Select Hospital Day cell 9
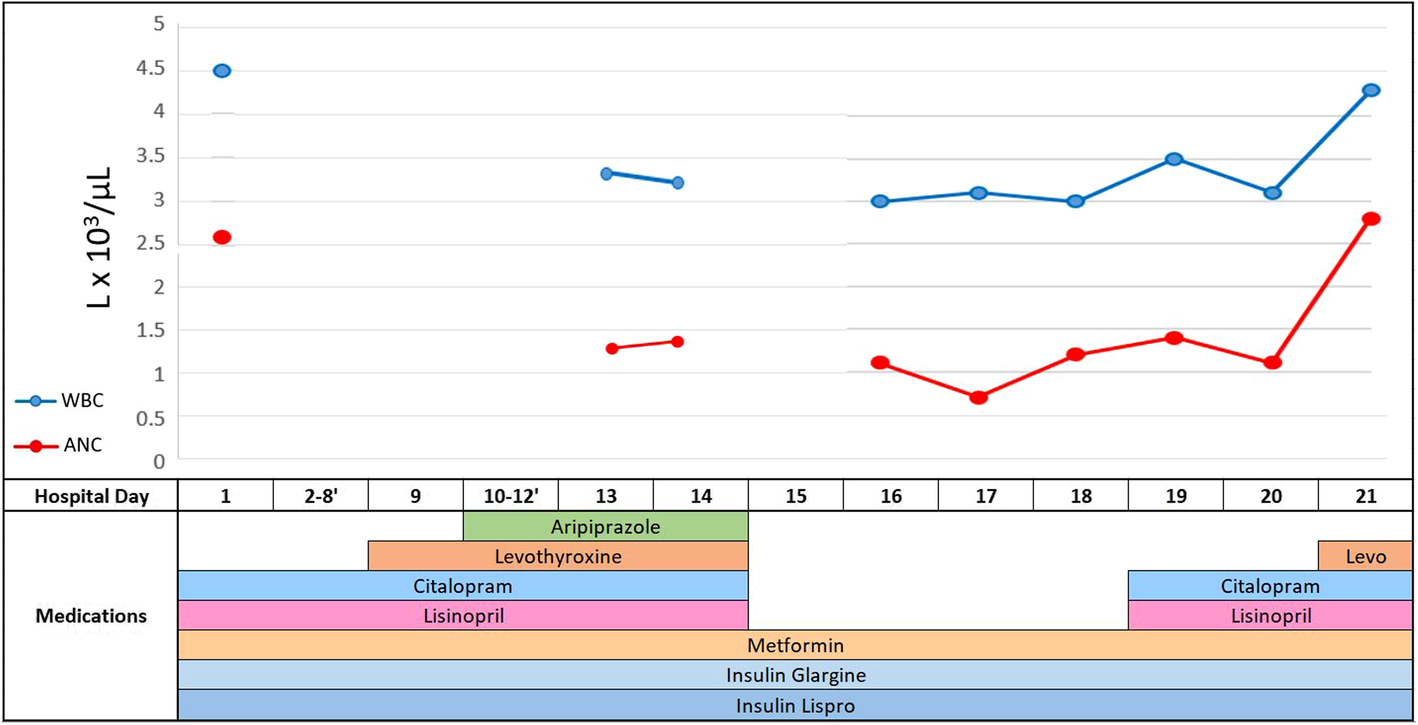1418x725 pixels. tap(415, 496)
